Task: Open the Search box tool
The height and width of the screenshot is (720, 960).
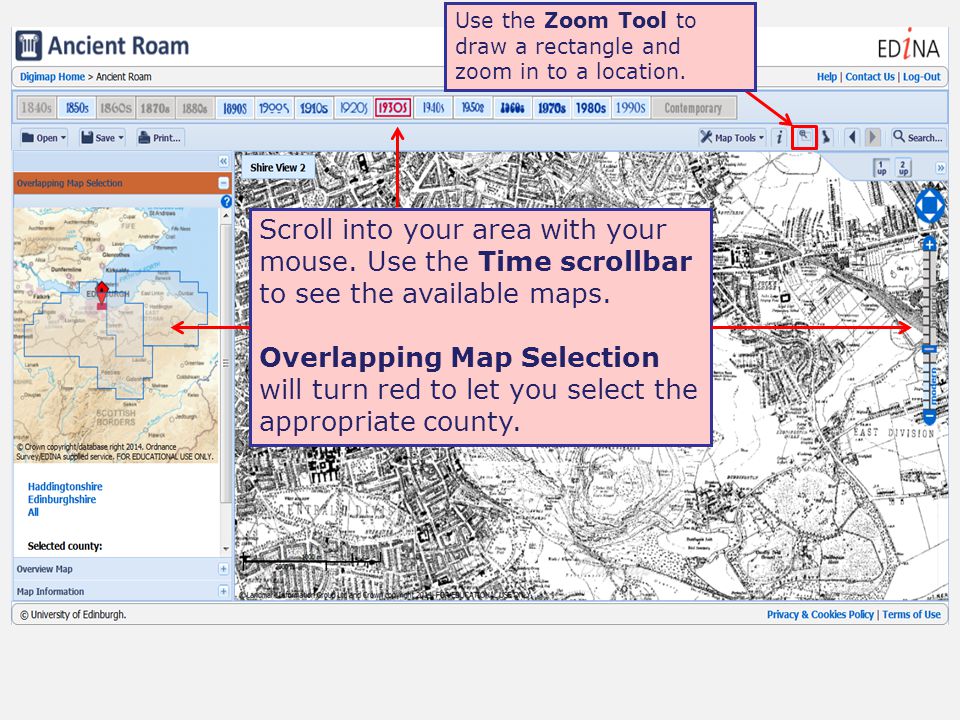Action: coord(917,137)
